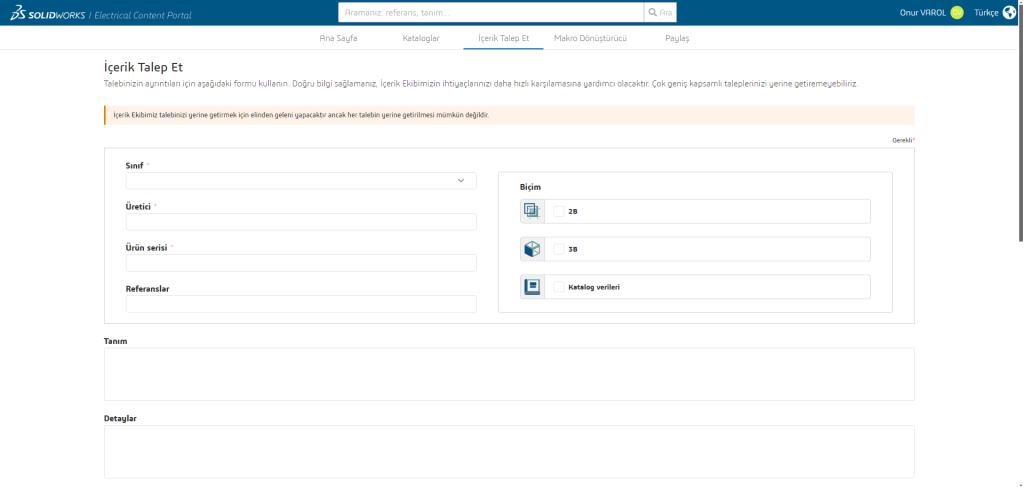Enable the 2B format checkbox
The width and height of the screenshot is (1024, 489).
click(x=559, y=211)
